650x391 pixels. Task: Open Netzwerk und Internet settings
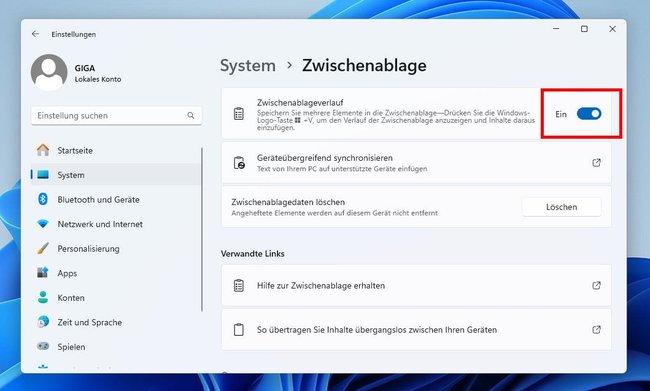click(116, 224)
